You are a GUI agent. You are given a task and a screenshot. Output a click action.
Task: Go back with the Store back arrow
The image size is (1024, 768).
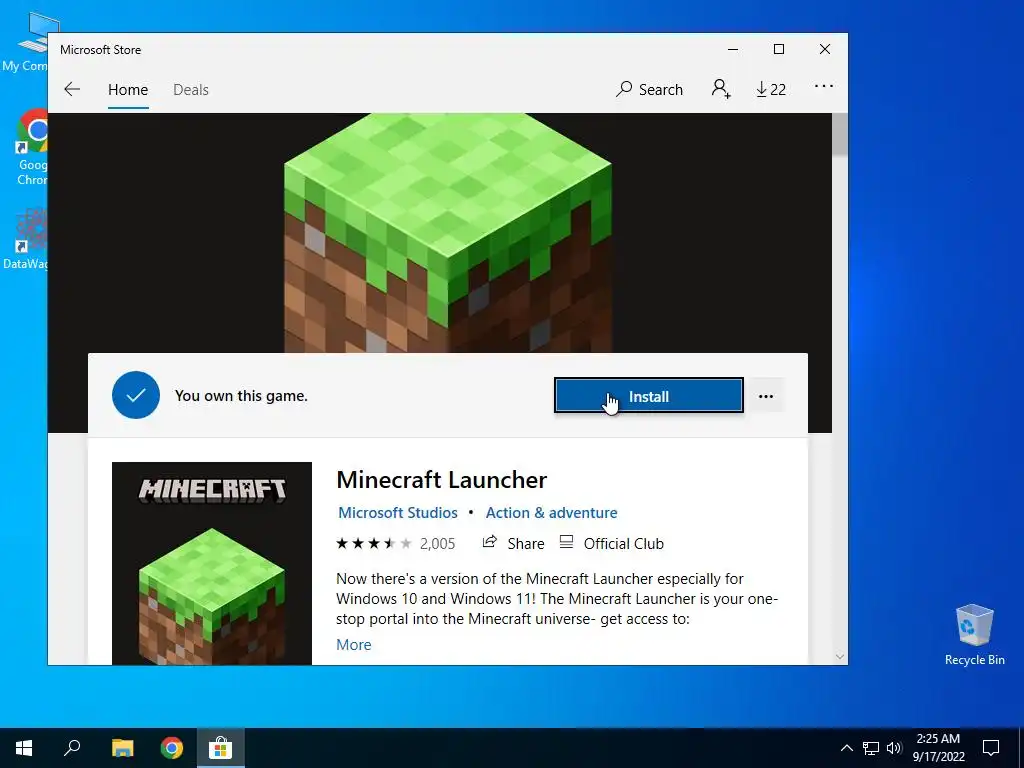point(72,89)
